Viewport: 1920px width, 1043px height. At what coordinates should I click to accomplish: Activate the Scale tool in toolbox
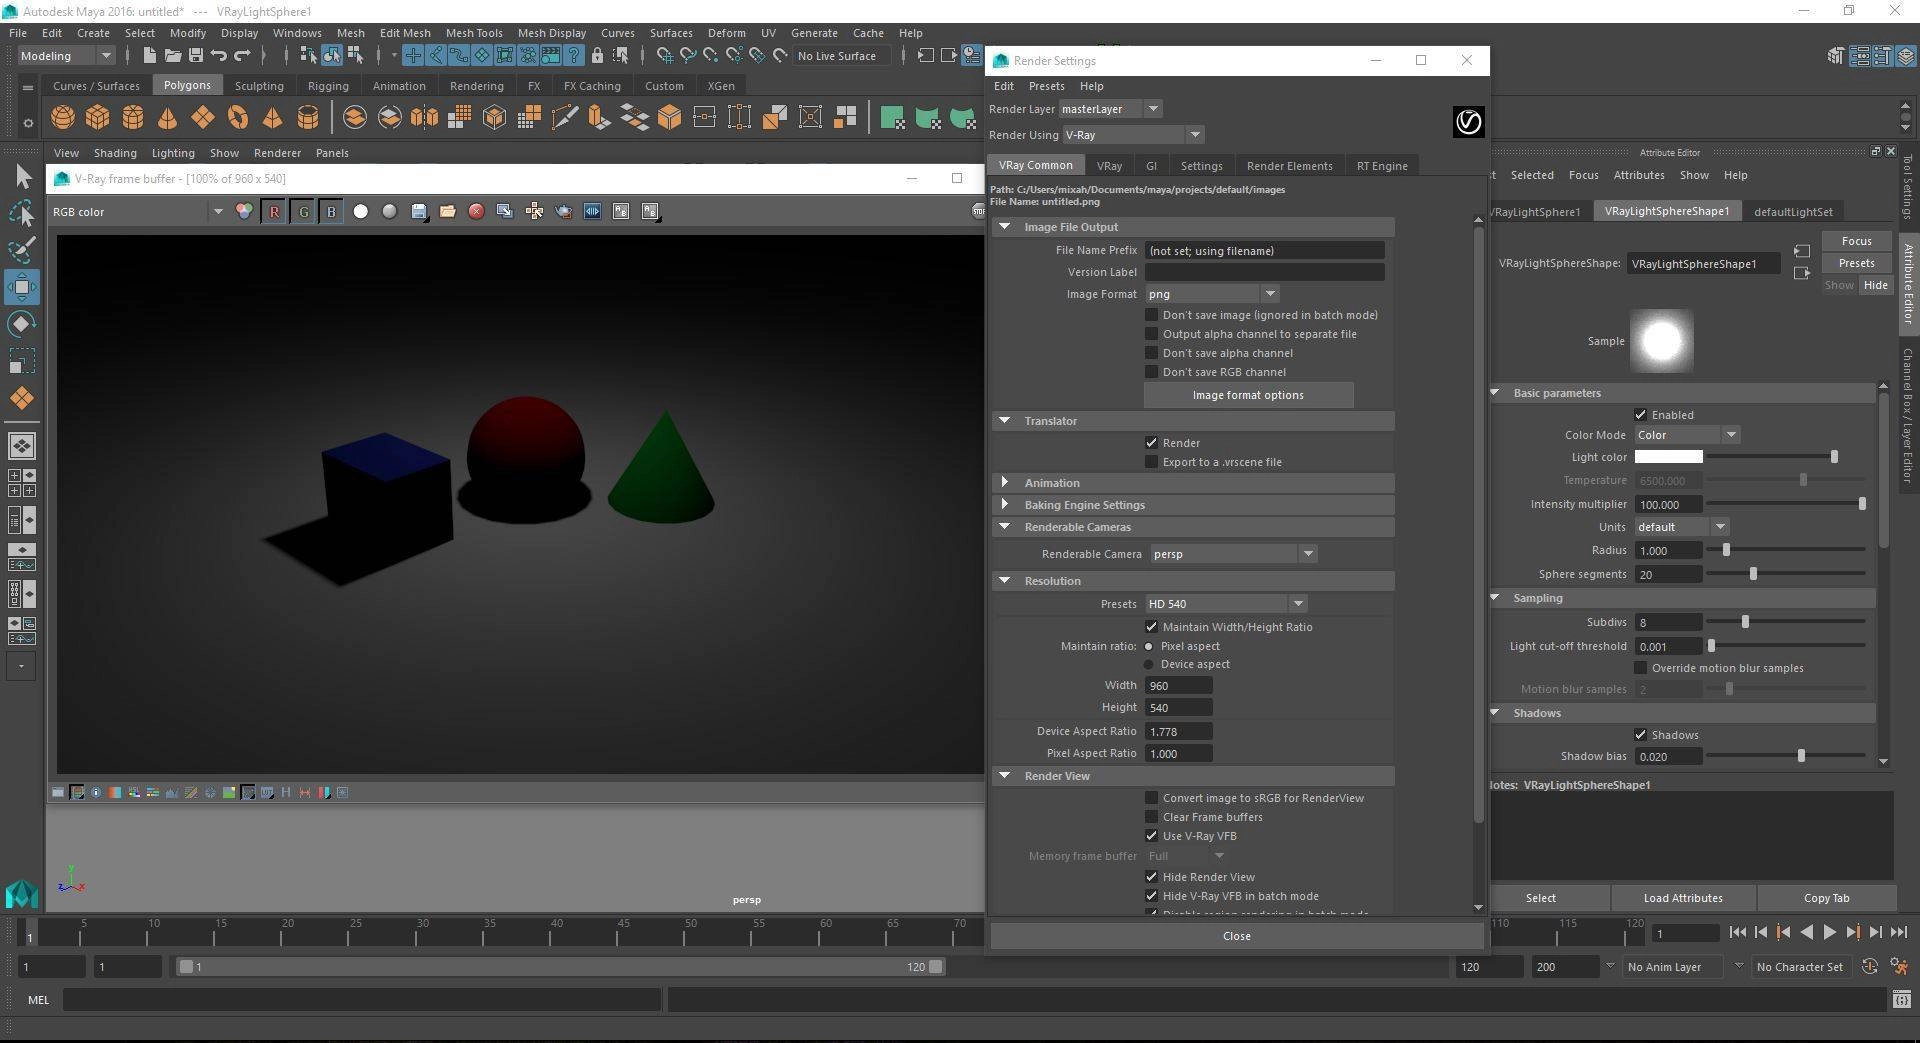(22, 361)
